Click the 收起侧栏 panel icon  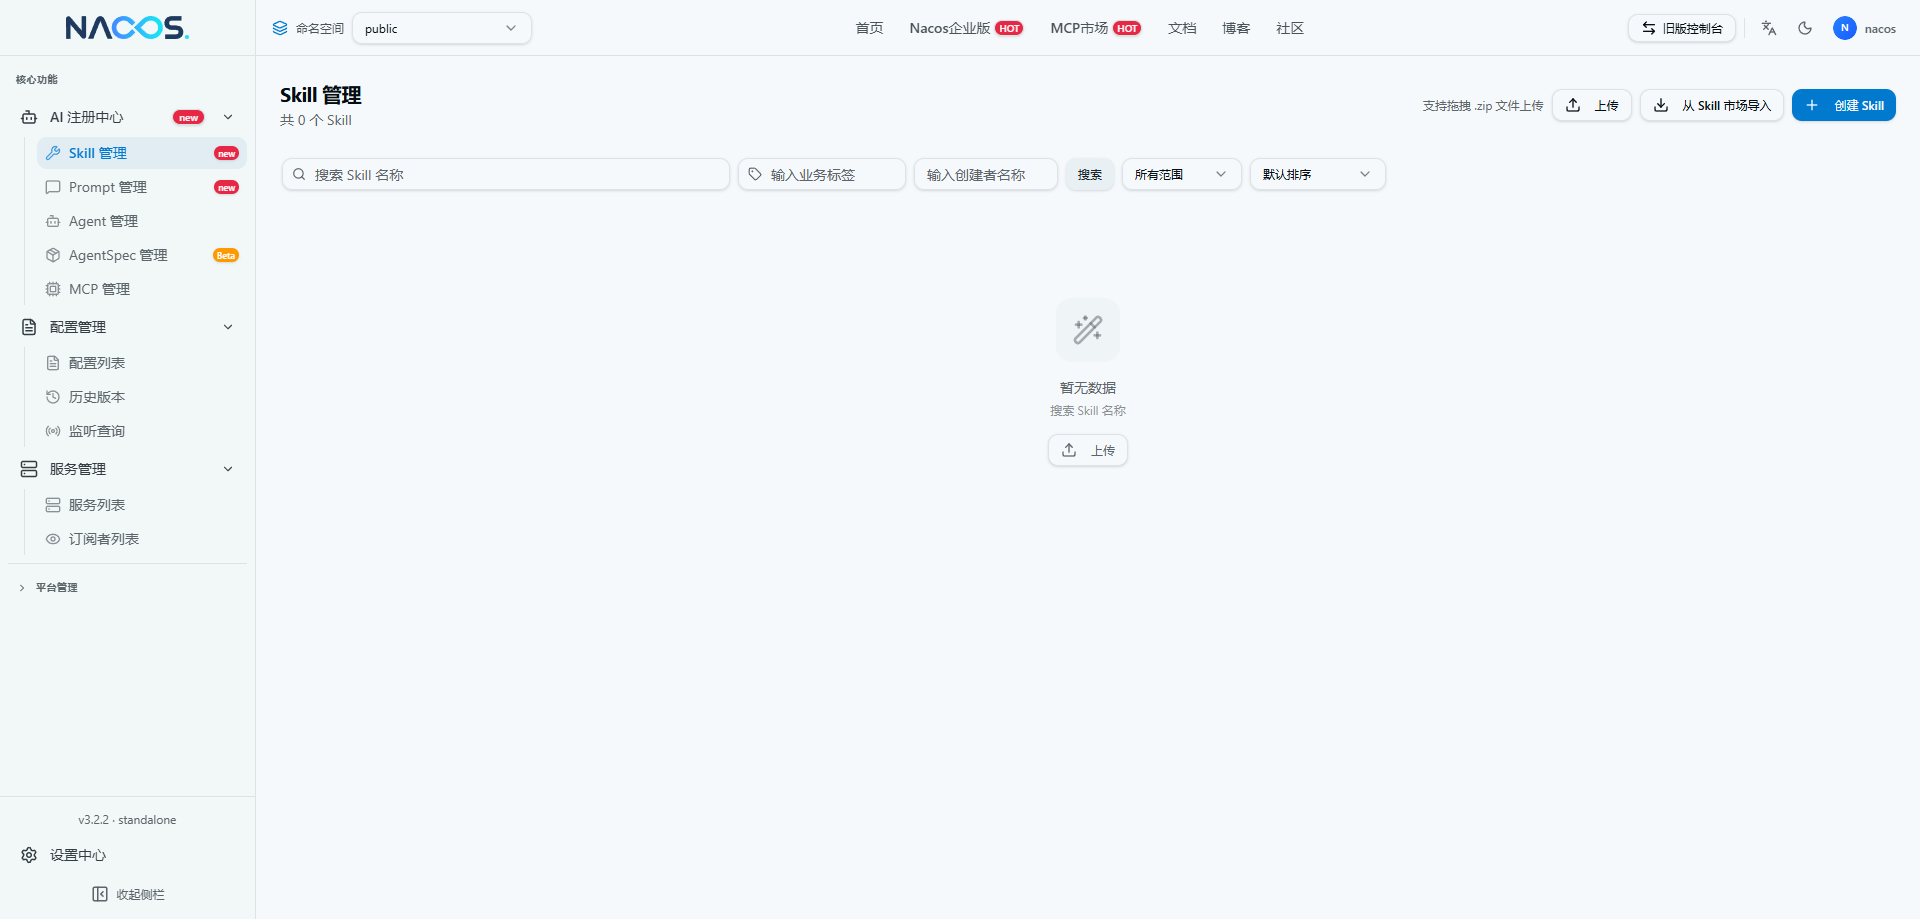pos(100,894)
